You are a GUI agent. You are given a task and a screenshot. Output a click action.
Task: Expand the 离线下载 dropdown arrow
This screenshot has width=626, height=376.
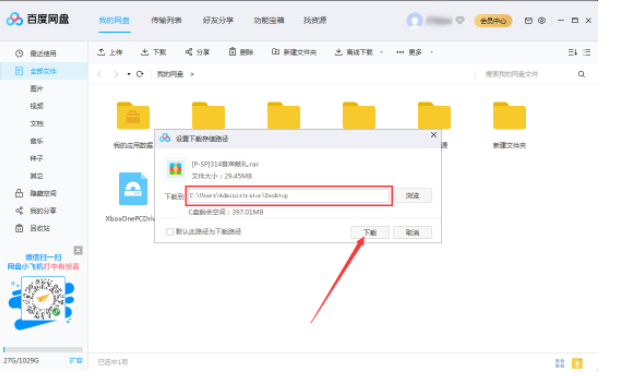[381, 52]
